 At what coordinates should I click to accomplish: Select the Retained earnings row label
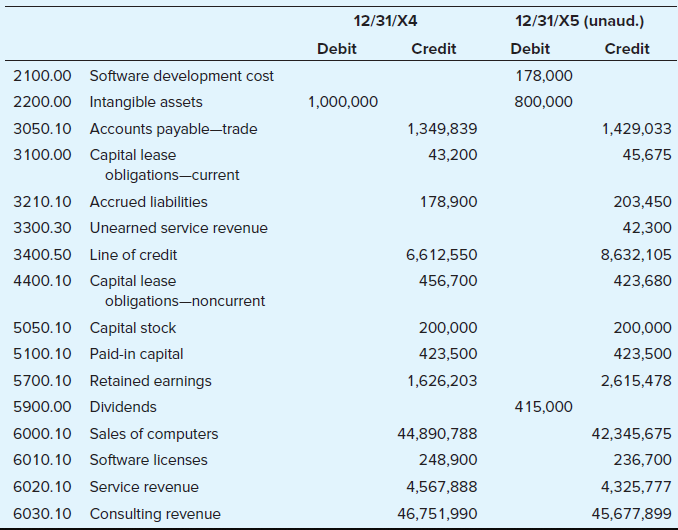pyautogui.click(x=150, y=381)
